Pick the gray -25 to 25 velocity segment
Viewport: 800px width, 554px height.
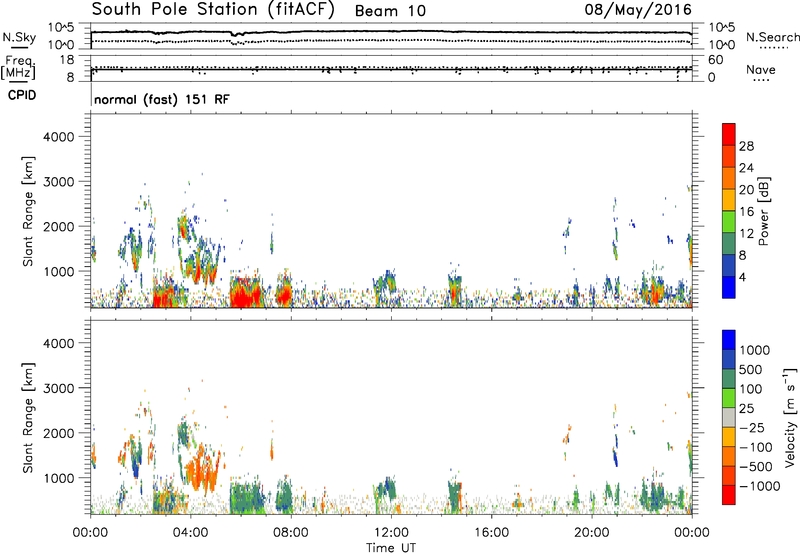click(x=729, y=418)
